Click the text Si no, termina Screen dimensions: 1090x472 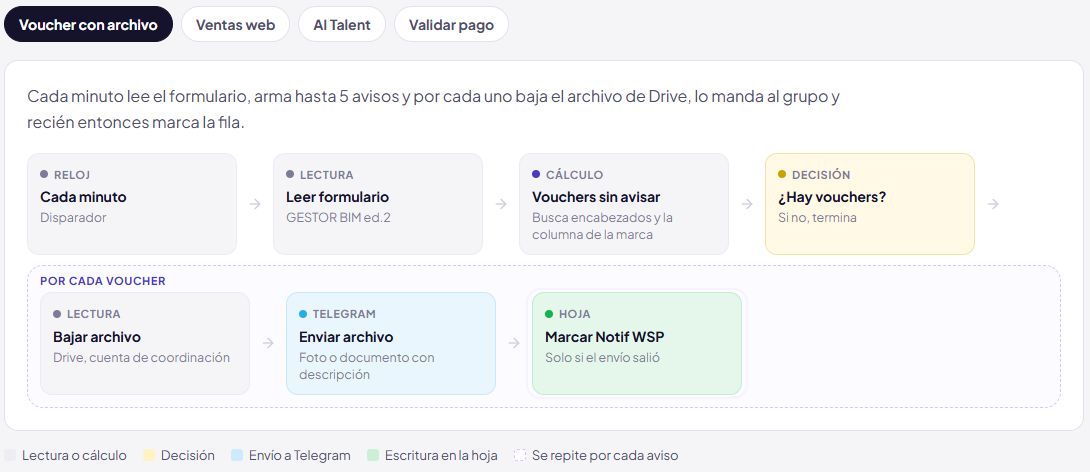coord(818,218)
